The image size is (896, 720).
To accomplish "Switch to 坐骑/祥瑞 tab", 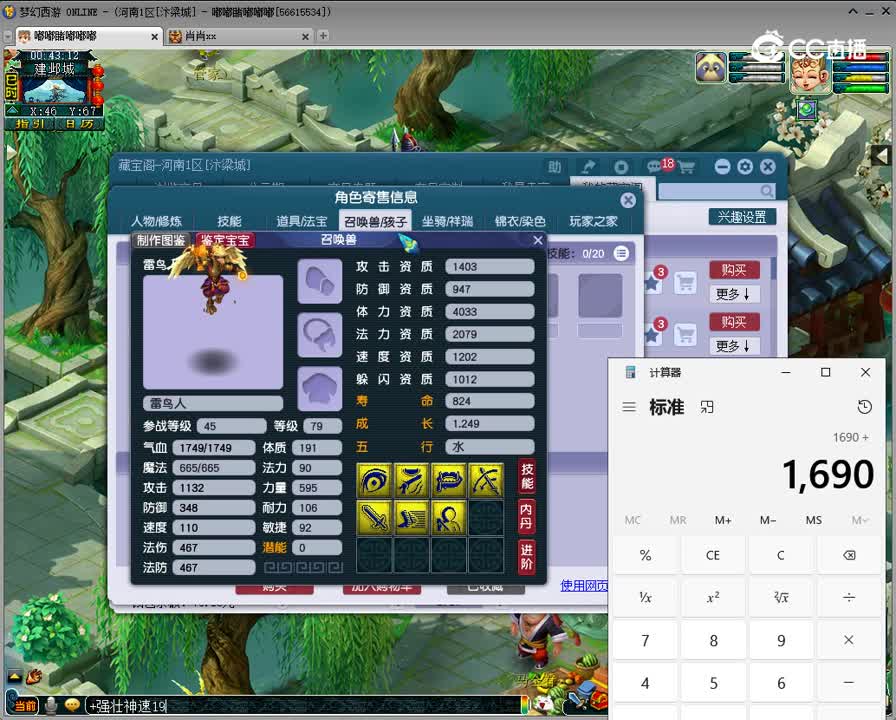I will [447, 221].
